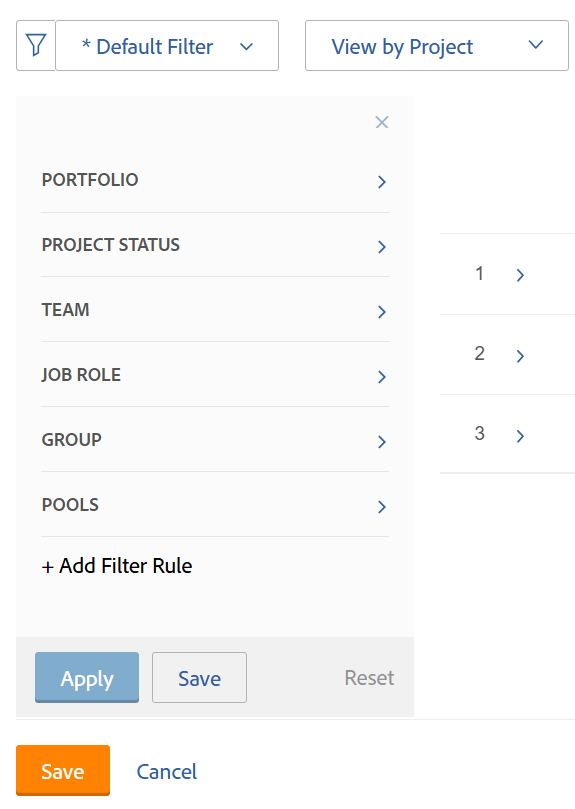Expand the JOB ROLE filter arrow

click(382, 377)
